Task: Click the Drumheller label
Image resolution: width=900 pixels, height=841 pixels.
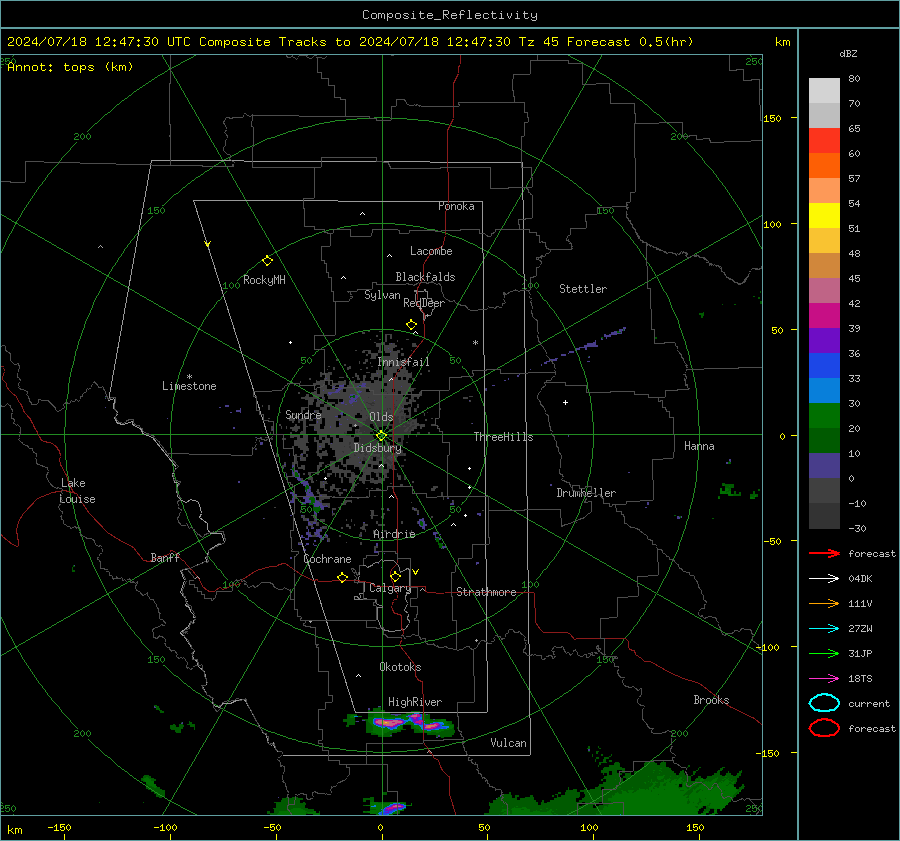Action: coord(586,493)
